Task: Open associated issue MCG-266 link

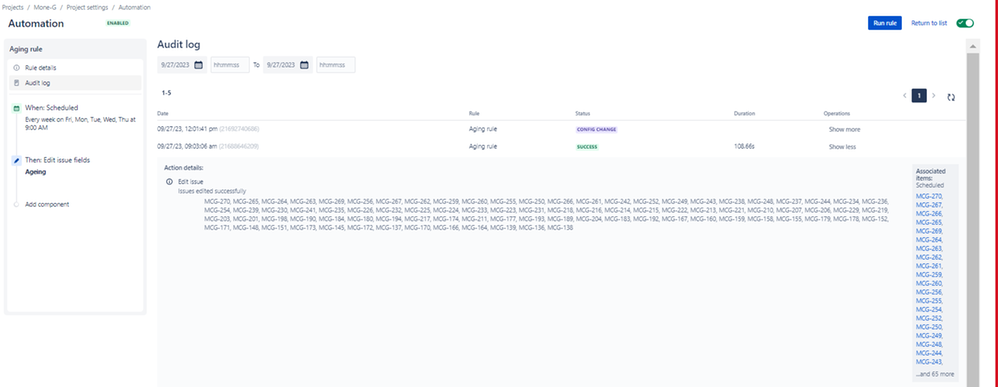Action: click(x=929, y=214)
